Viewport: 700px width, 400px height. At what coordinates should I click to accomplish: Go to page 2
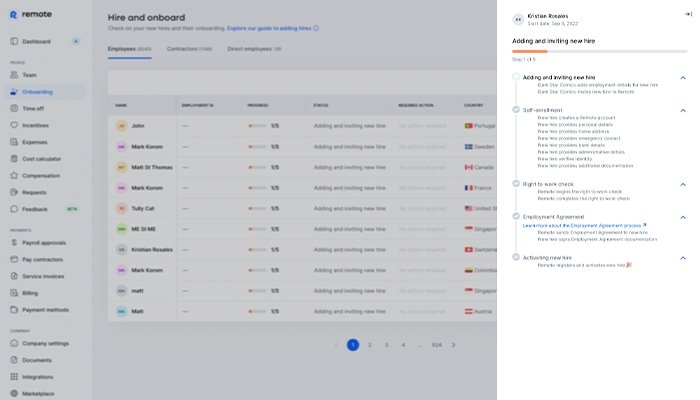tap(370, 345)
